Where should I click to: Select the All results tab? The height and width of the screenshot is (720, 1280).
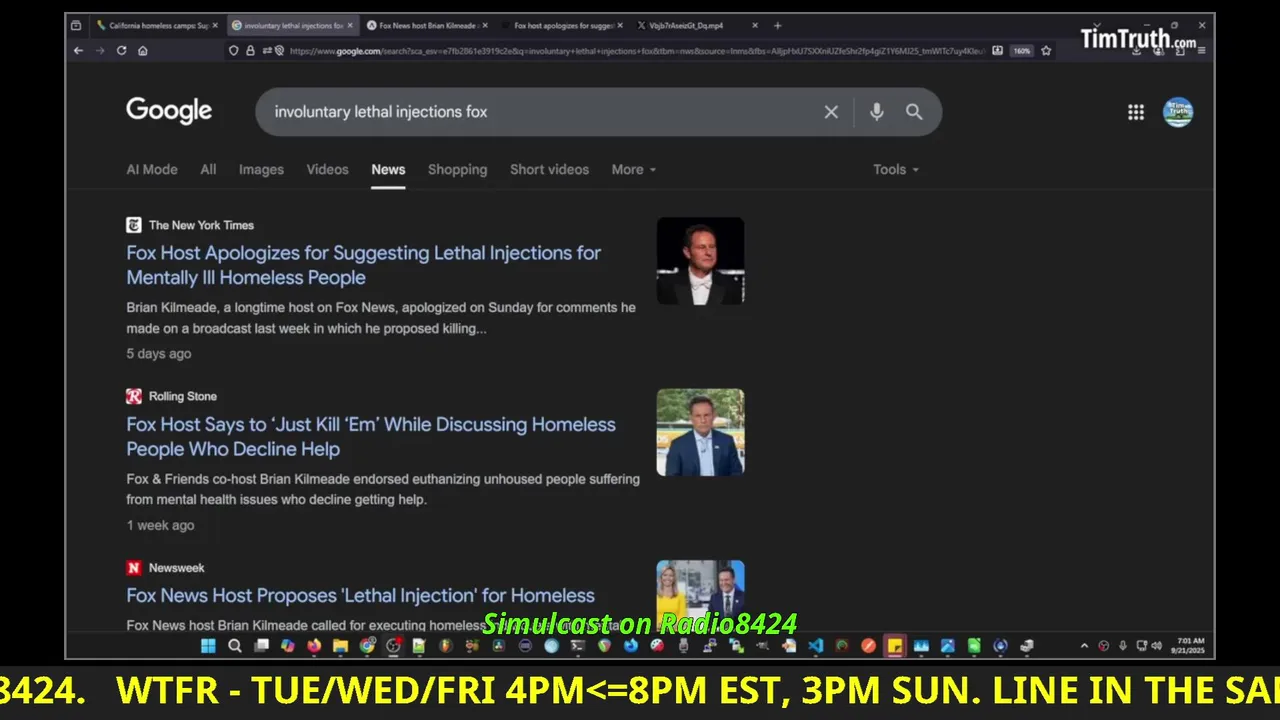coord(208,169)
